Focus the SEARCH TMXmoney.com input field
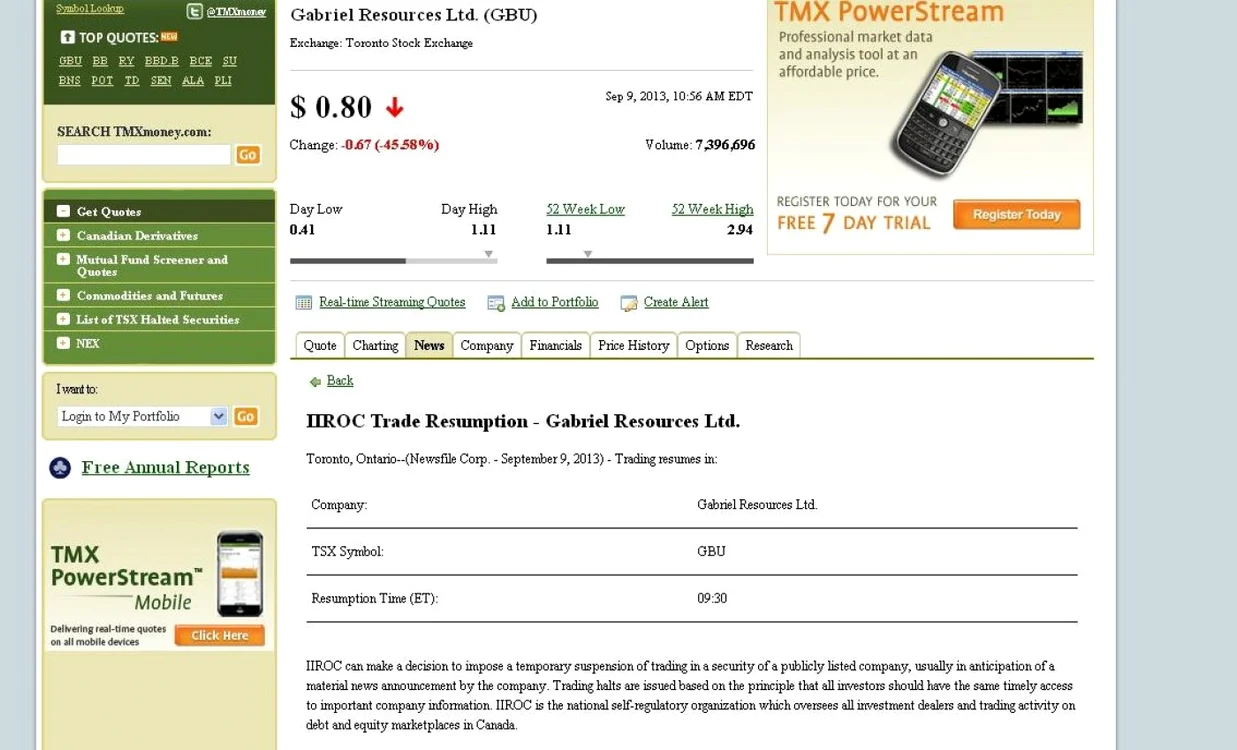Image resolution: width=1237 pixels, height=750 pixels. pyautogui.click(x=144, y=155)
